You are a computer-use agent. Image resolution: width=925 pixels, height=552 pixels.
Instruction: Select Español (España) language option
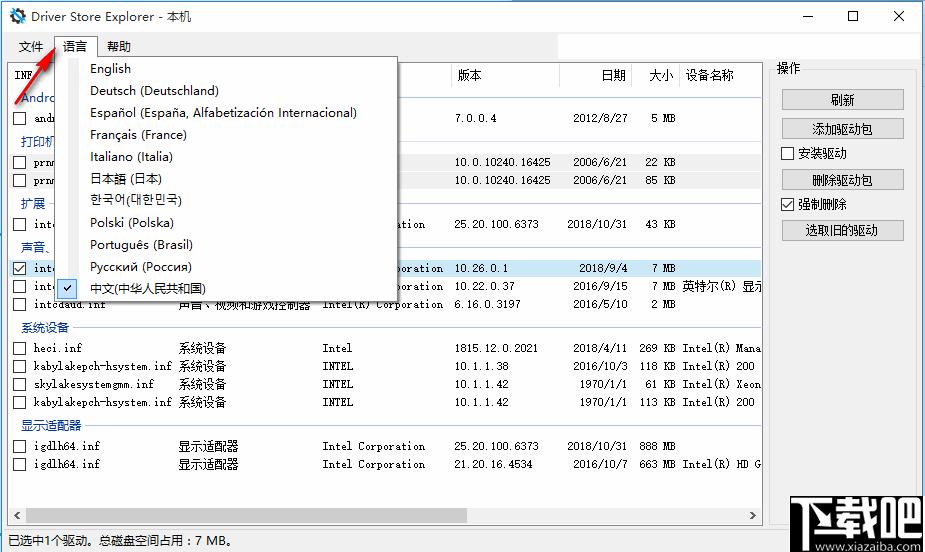tap(223, 113)
